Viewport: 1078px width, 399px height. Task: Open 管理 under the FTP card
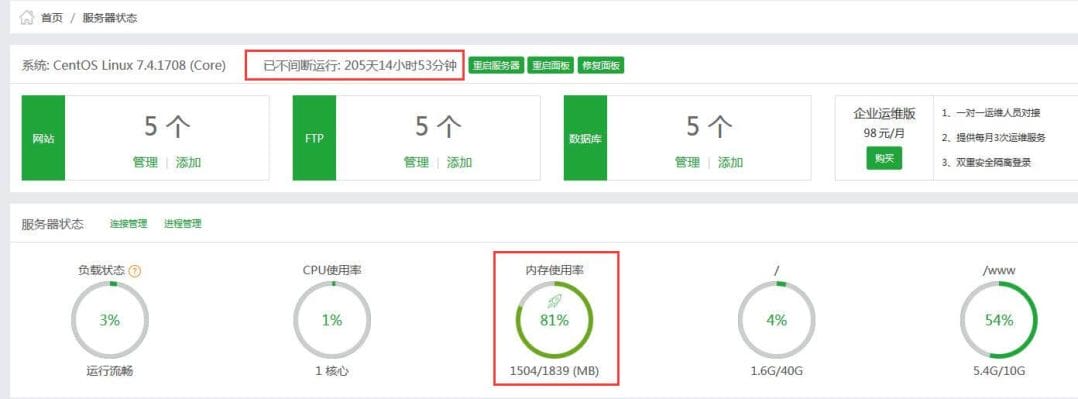click(x=416, y=163)
